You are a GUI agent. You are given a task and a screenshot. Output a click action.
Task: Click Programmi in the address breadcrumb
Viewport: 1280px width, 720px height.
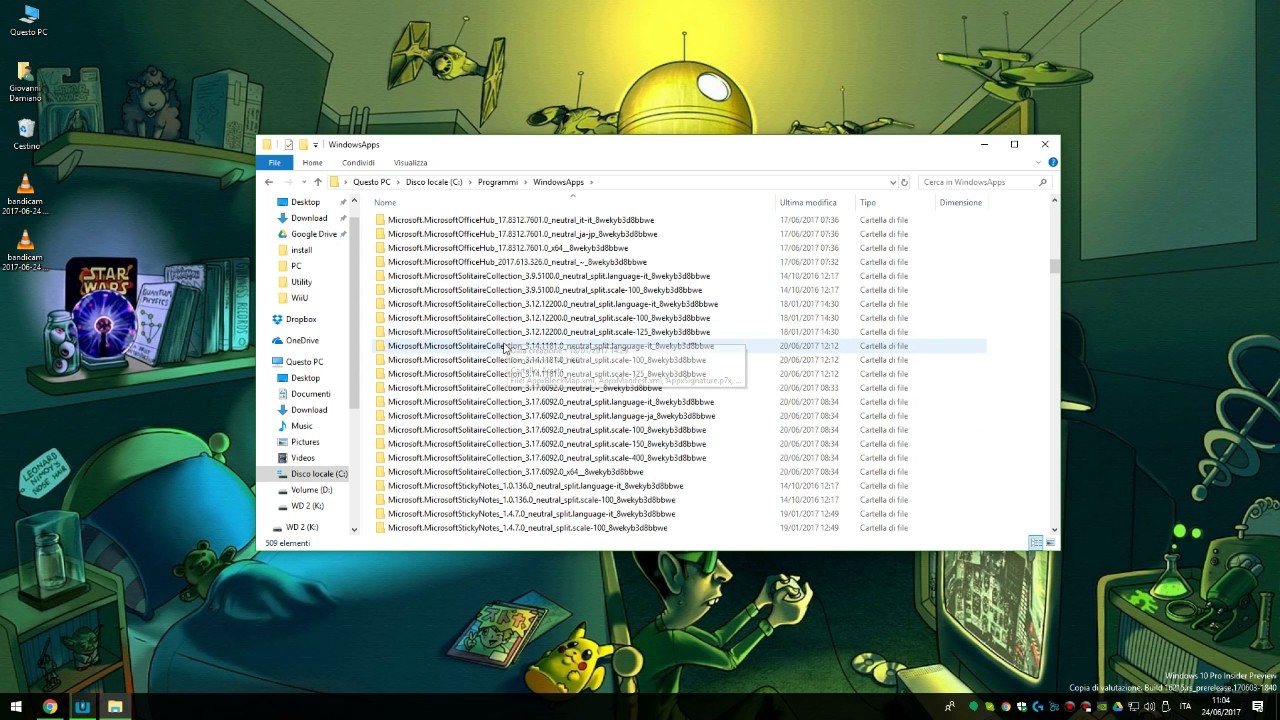497,182
